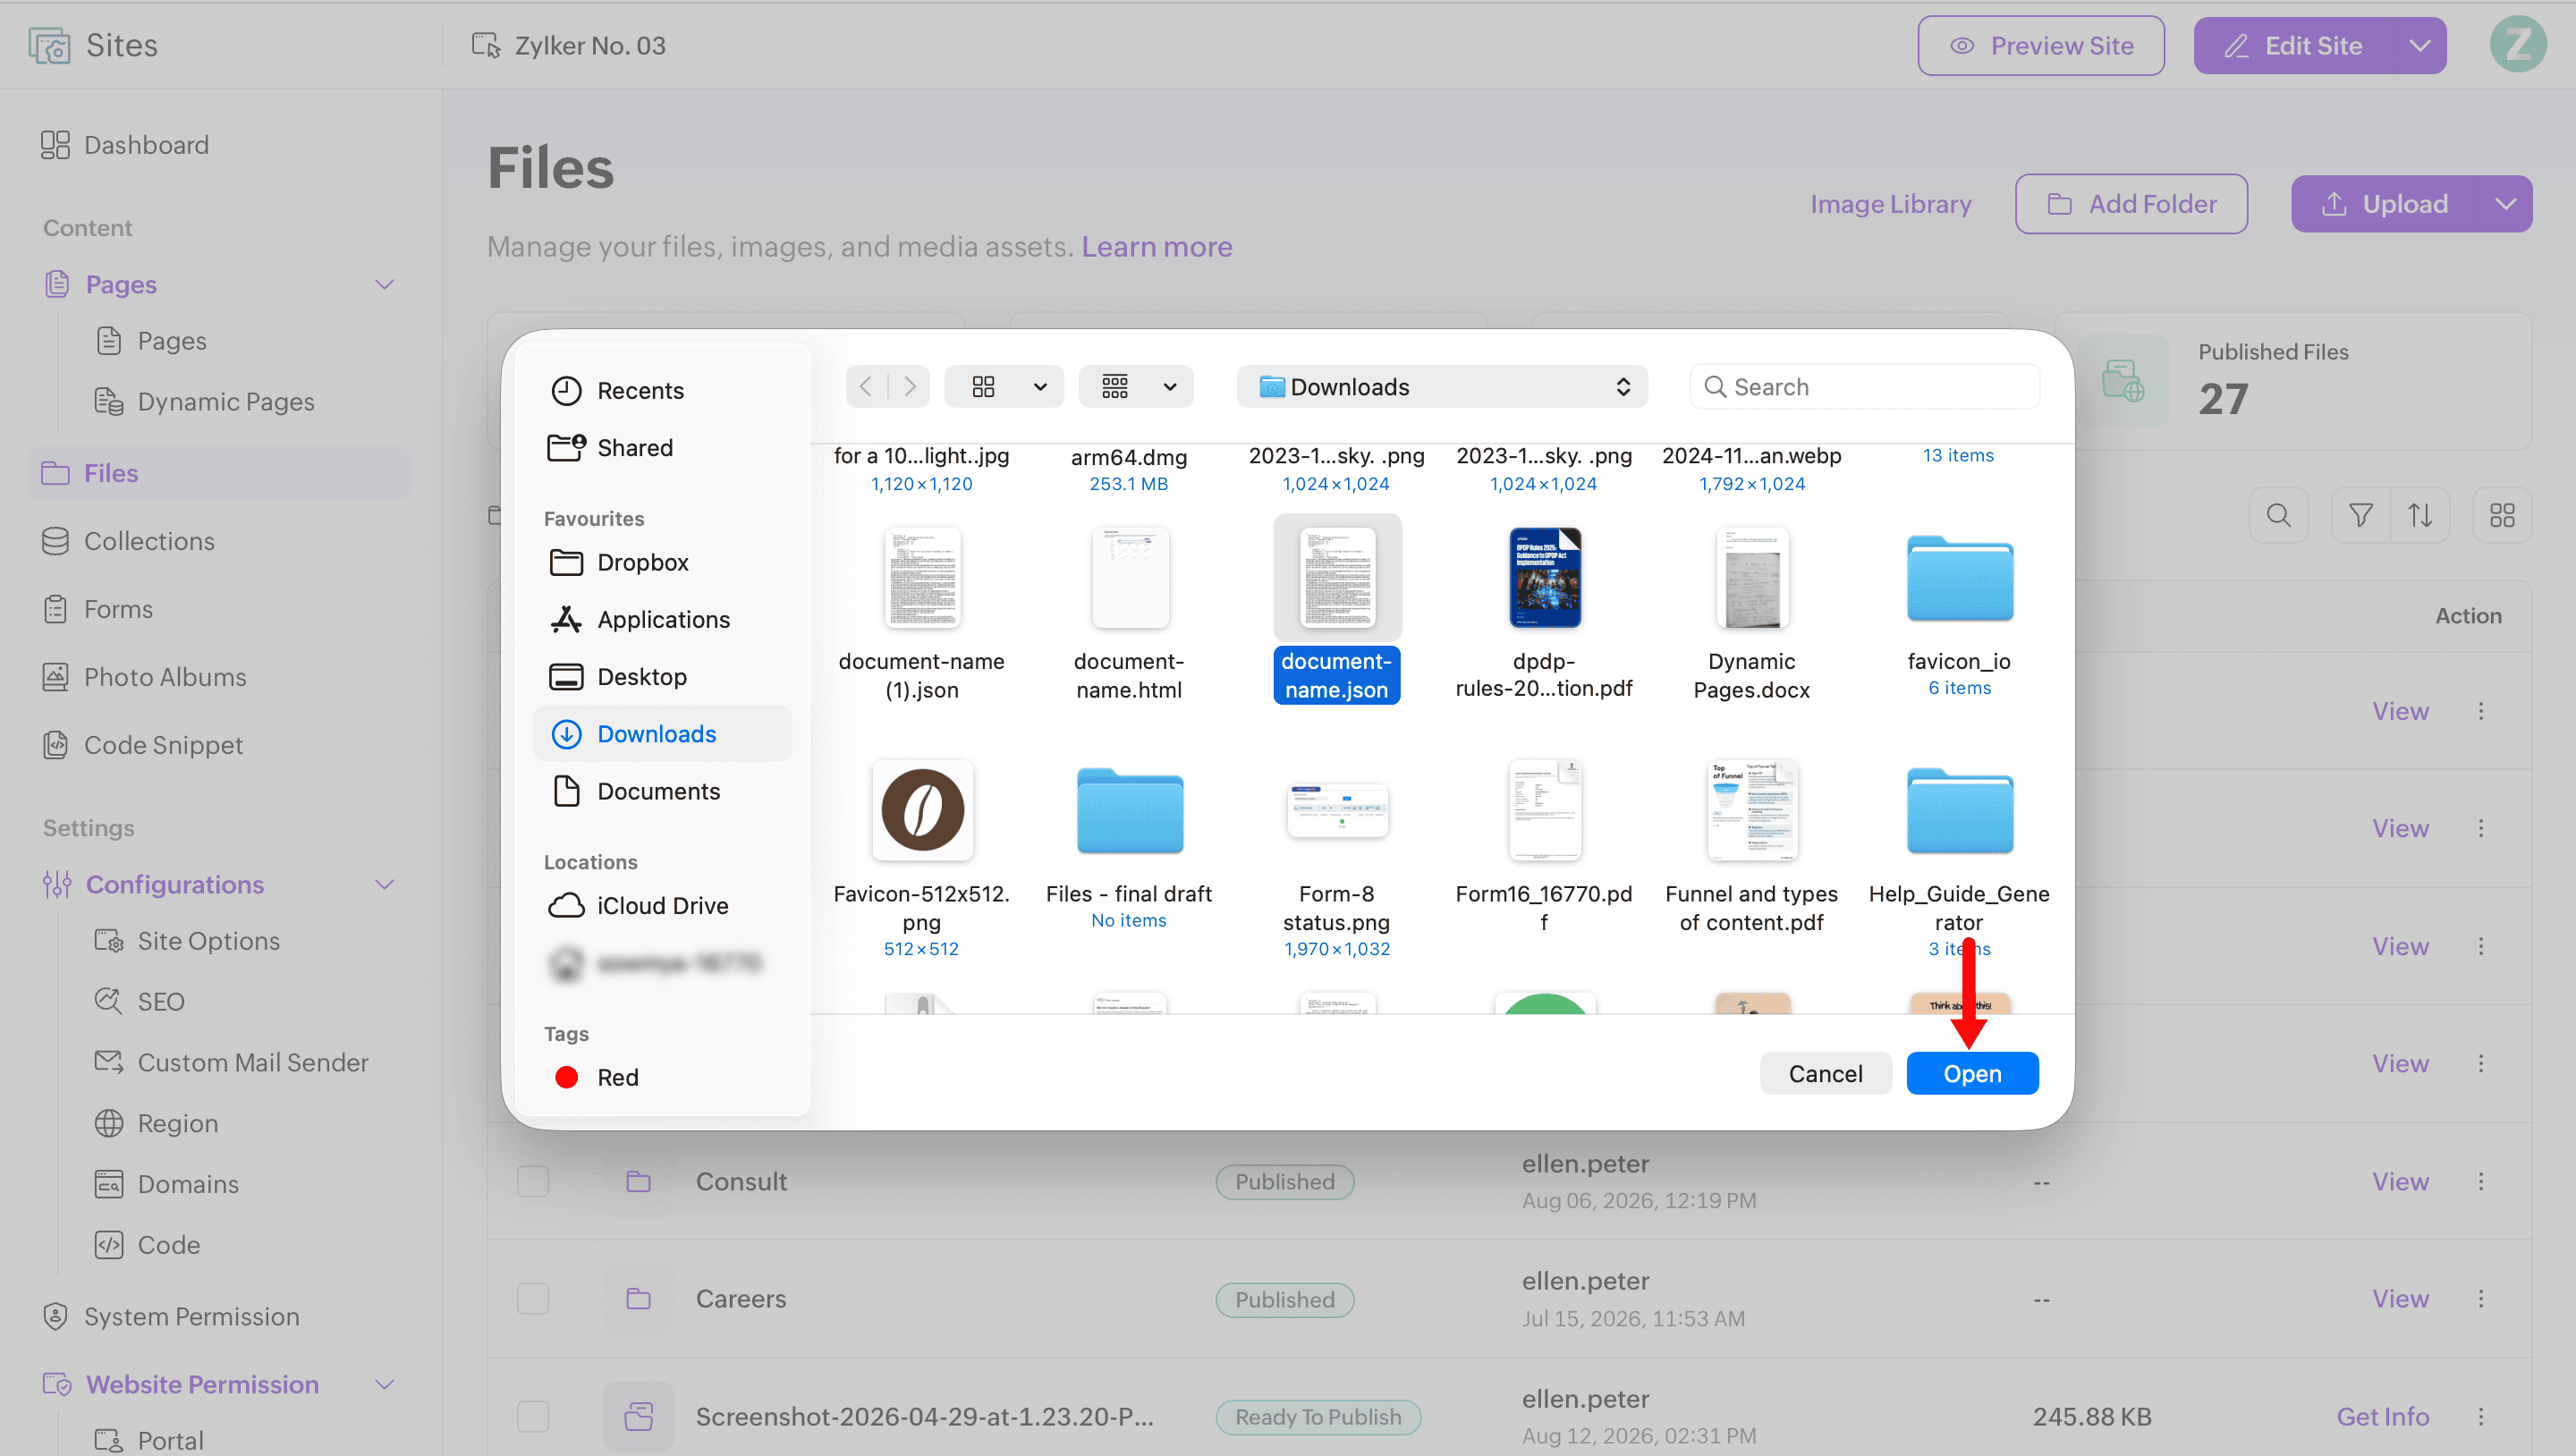The width and height of the screenshot is (2576, 1456).
Task: Click the back navigation arrow in dialog
Action: (x=866, y=386)
